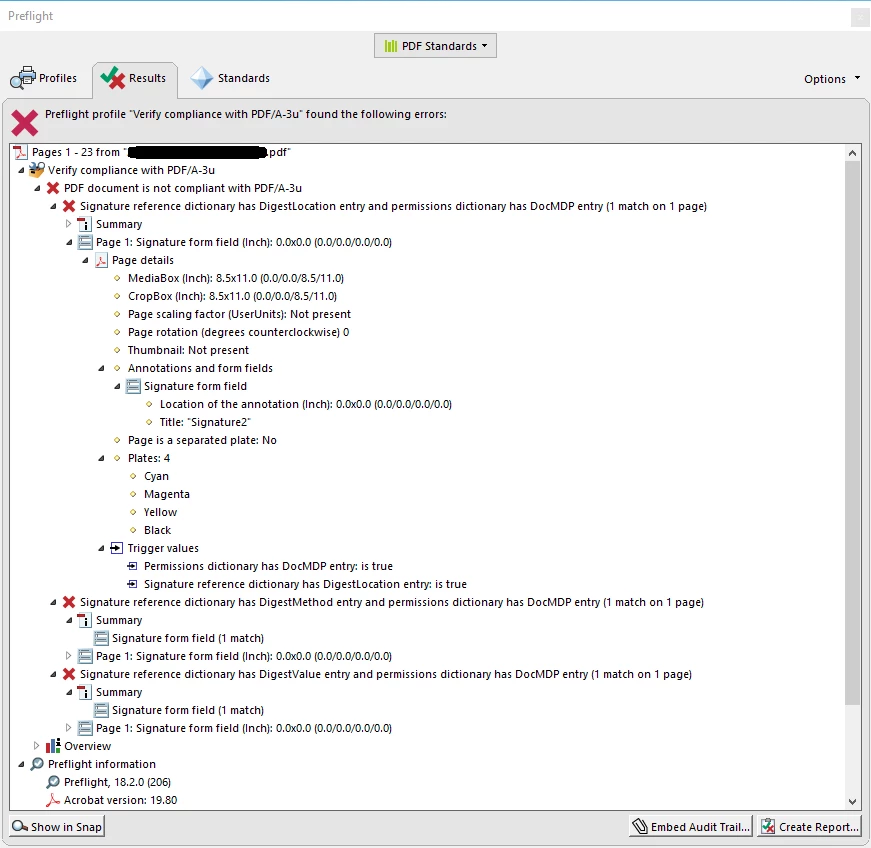The height and width of the screenshot is (848, 871).
Task: Close the Preflight window
Action: pyautogui.click(x=860, y=17)
